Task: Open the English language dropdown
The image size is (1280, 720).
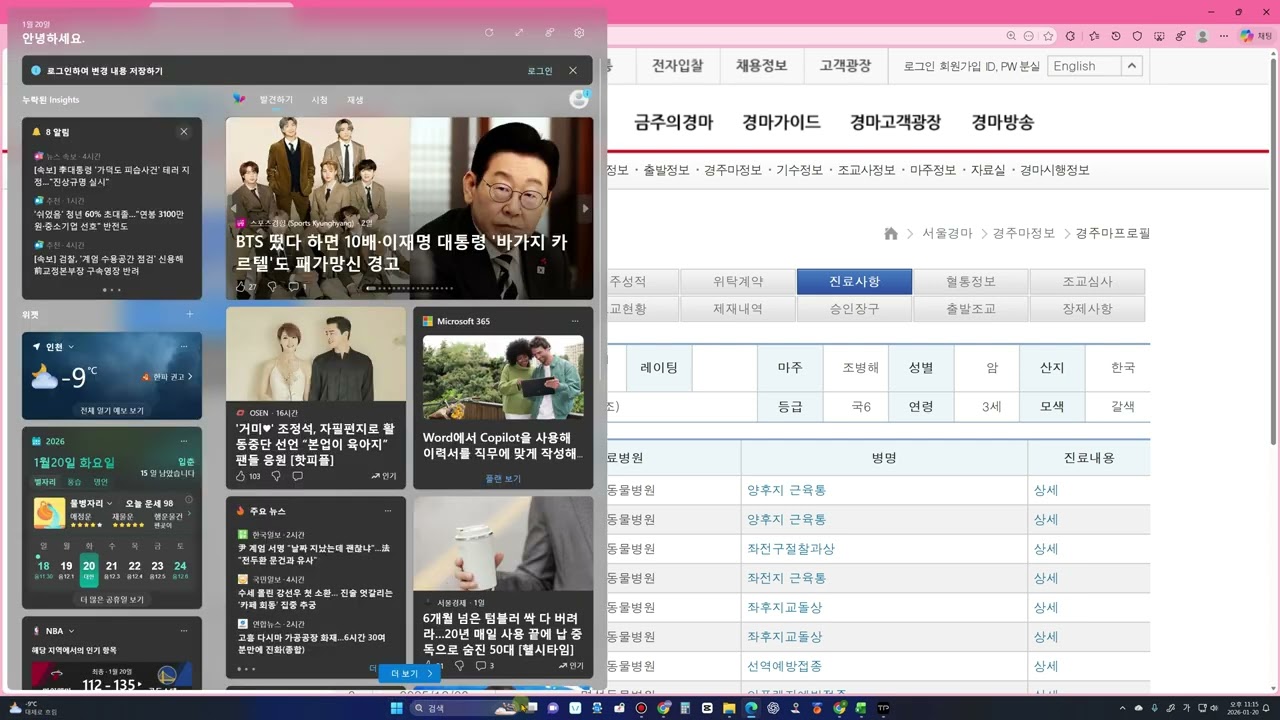Action: (1095, 66)
